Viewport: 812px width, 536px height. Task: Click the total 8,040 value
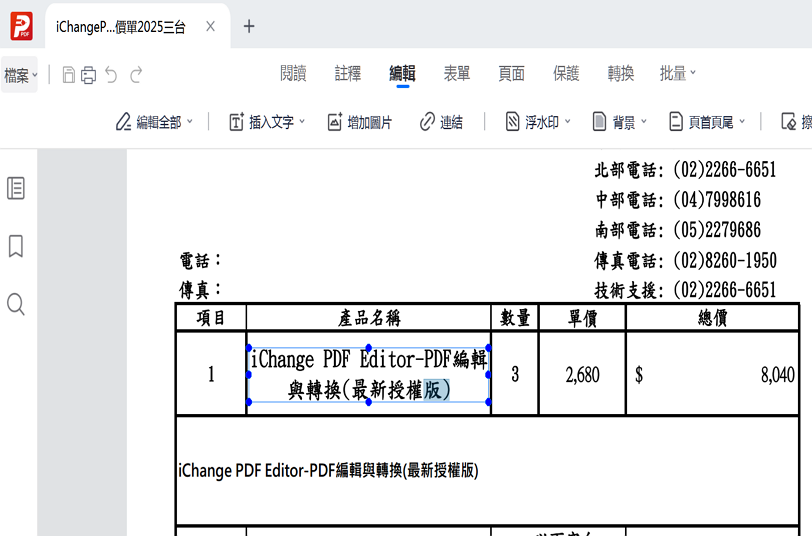[777, 374]
